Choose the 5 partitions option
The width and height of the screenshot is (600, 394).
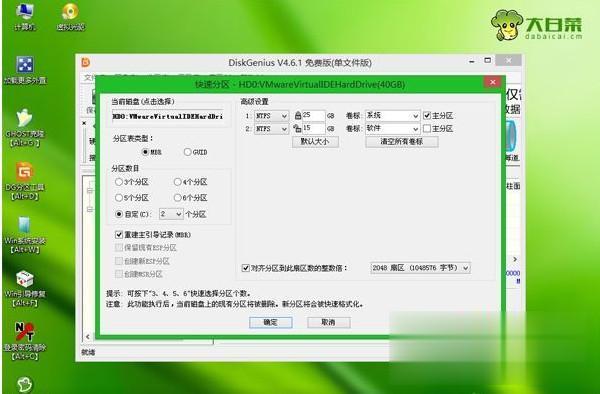(119, 198)
